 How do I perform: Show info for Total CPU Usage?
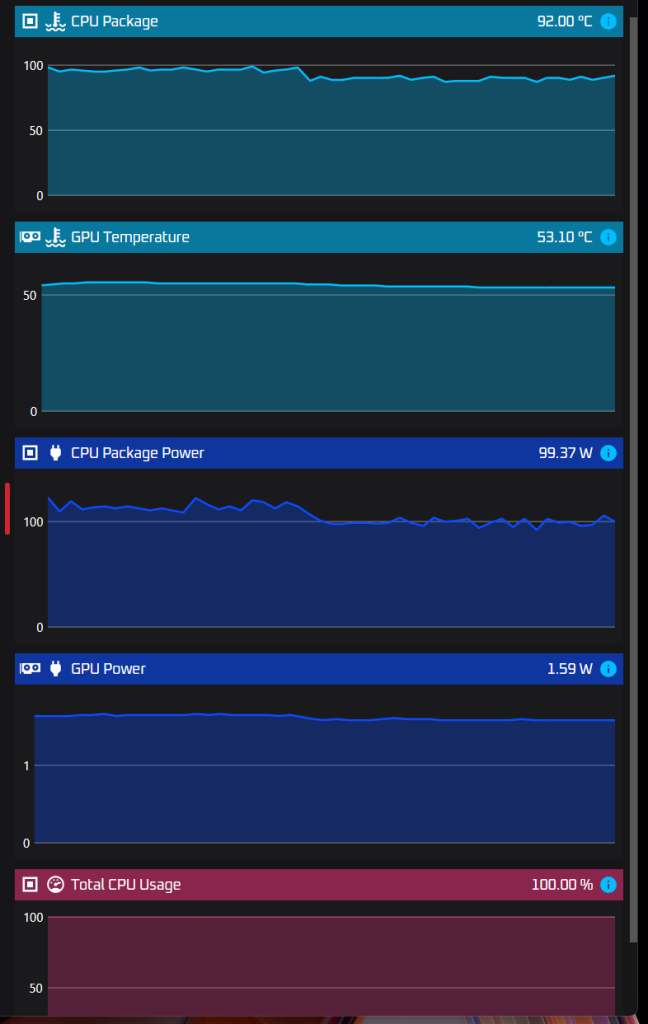[608, 885]
